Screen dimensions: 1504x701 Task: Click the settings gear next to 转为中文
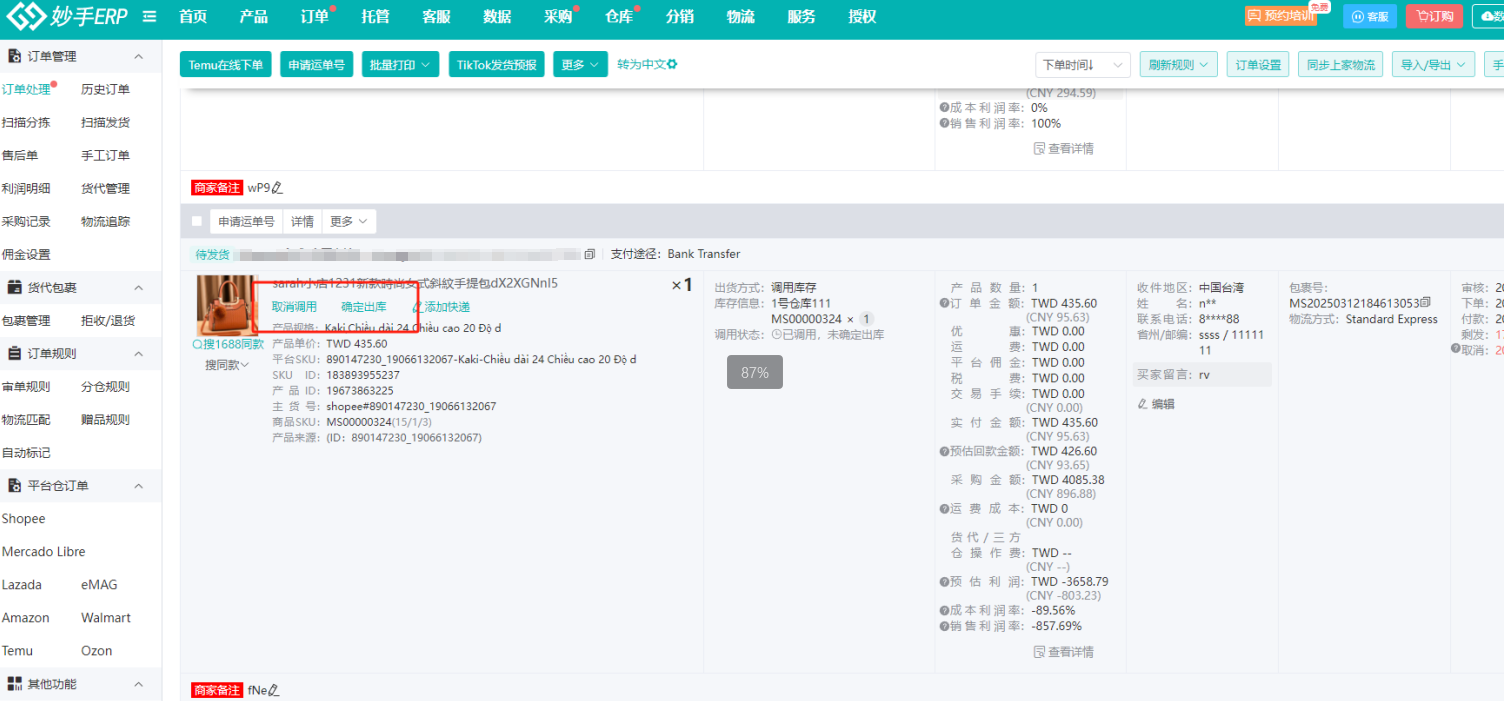point(673,64)
